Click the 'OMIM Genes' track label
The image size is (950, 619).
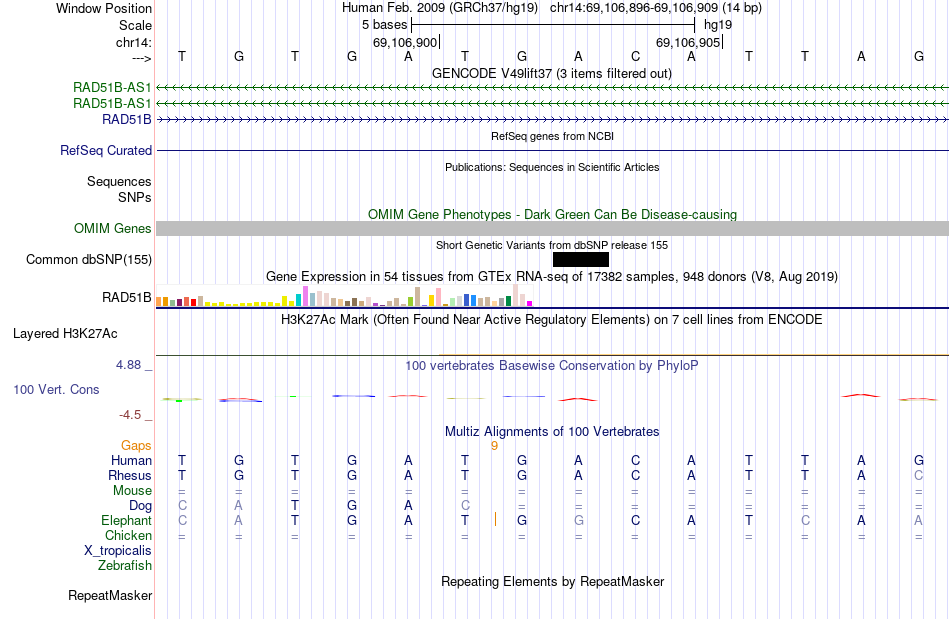coord(112,228)
